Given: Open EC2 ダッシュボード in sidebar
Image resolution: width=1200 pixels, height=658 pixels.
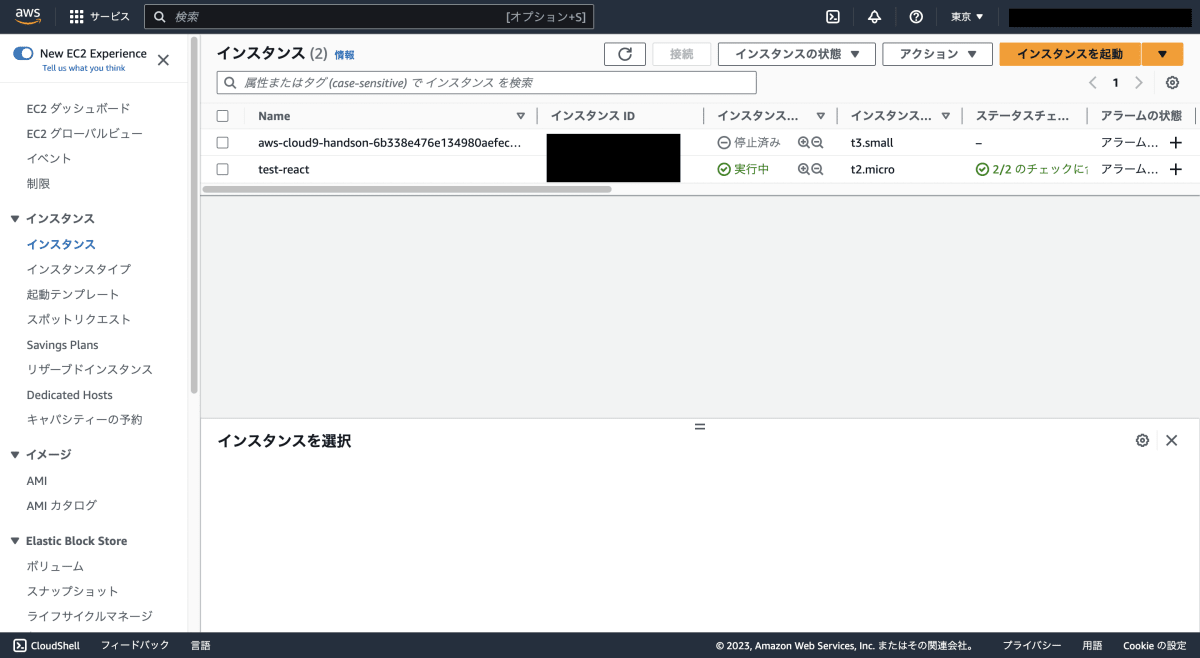Looking at the screenshot, I should (x=78, y=108).
